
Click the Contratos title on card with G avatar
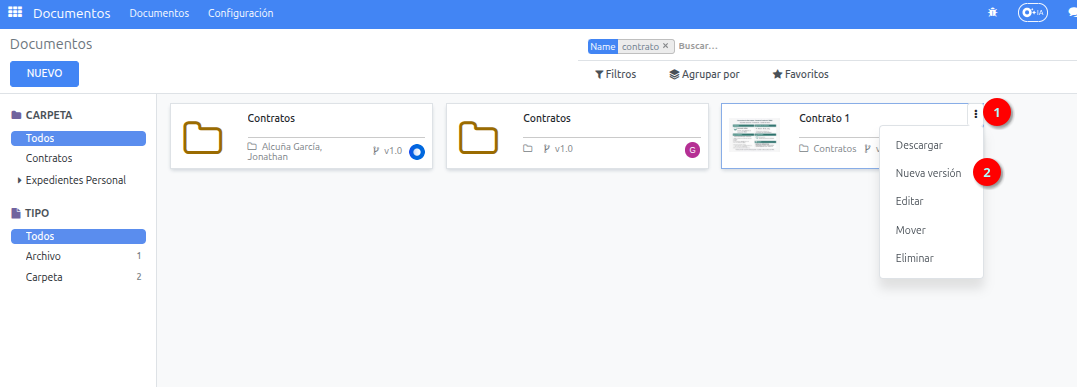[547, 118]
